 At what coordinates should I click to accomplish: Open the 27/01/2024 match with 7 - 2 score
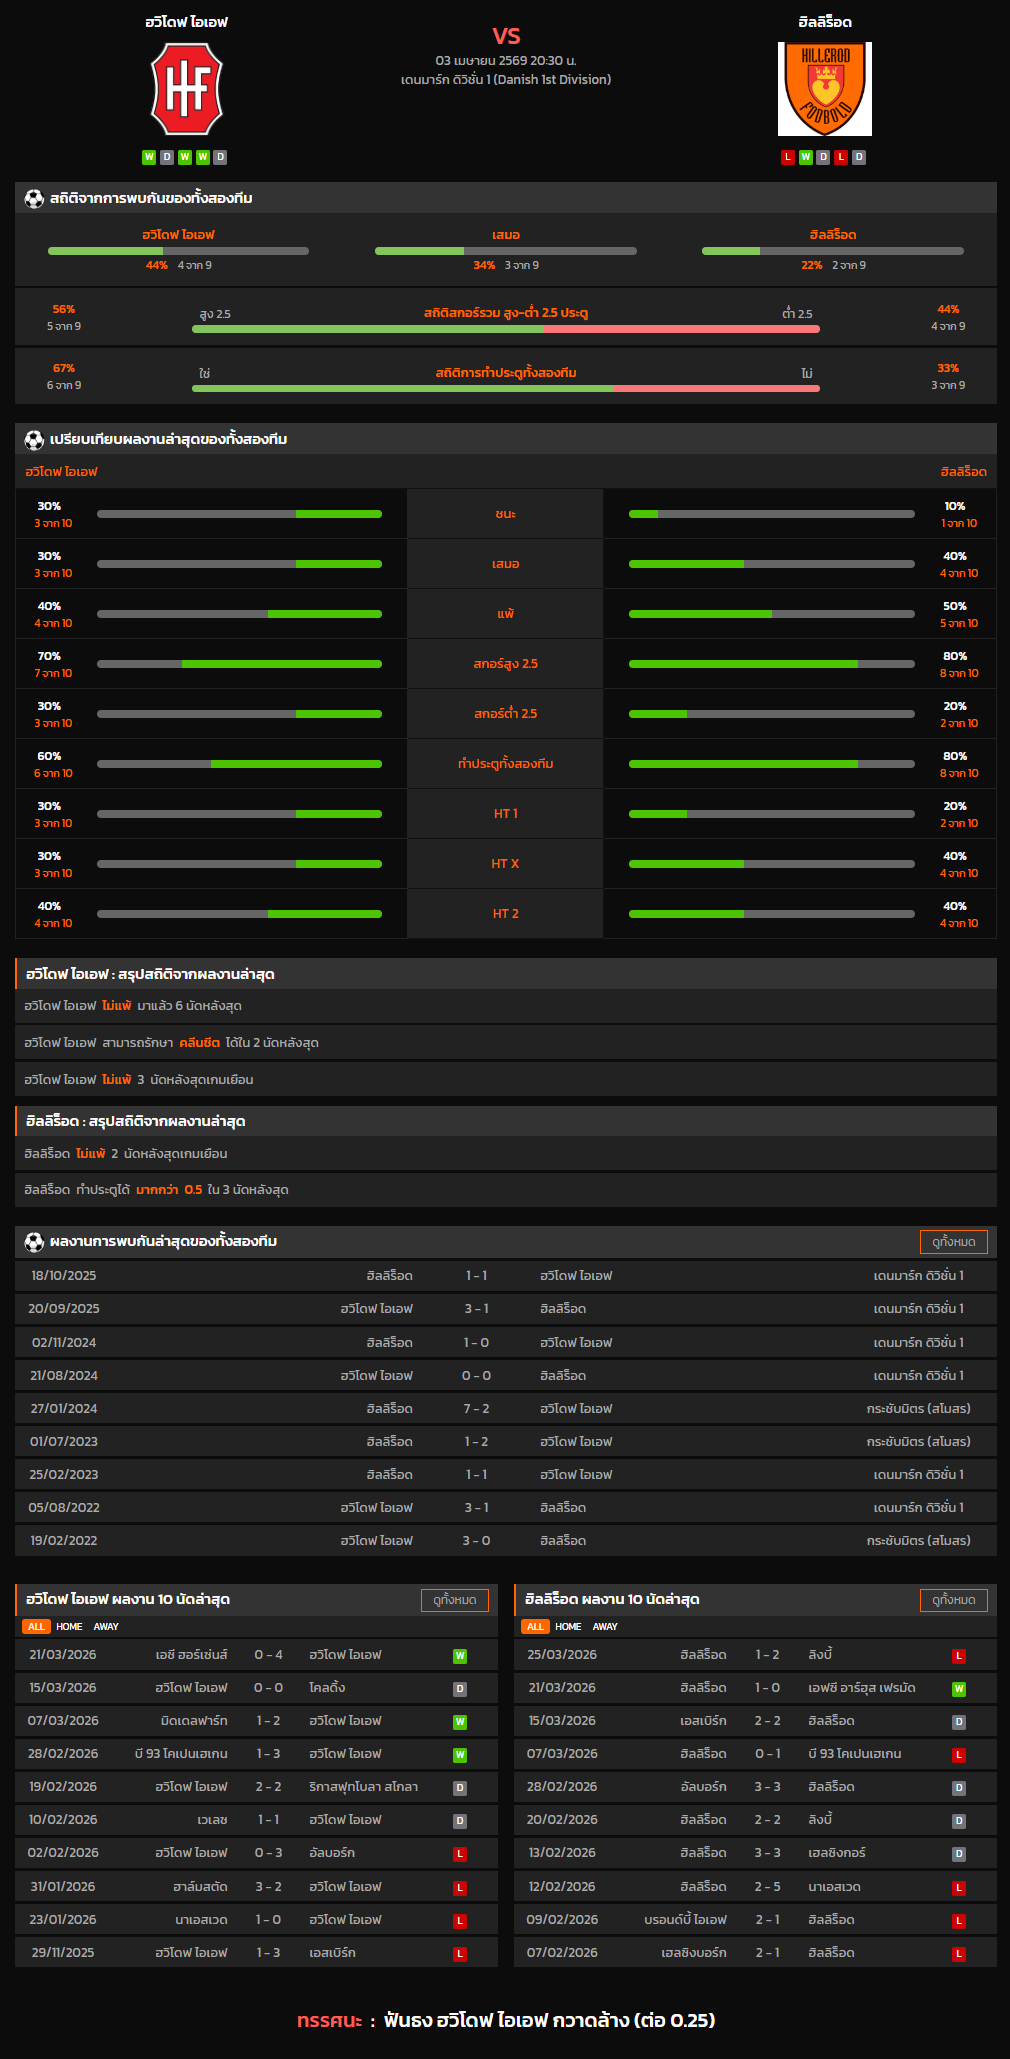pyautogui.click(x=476, y=1408)
